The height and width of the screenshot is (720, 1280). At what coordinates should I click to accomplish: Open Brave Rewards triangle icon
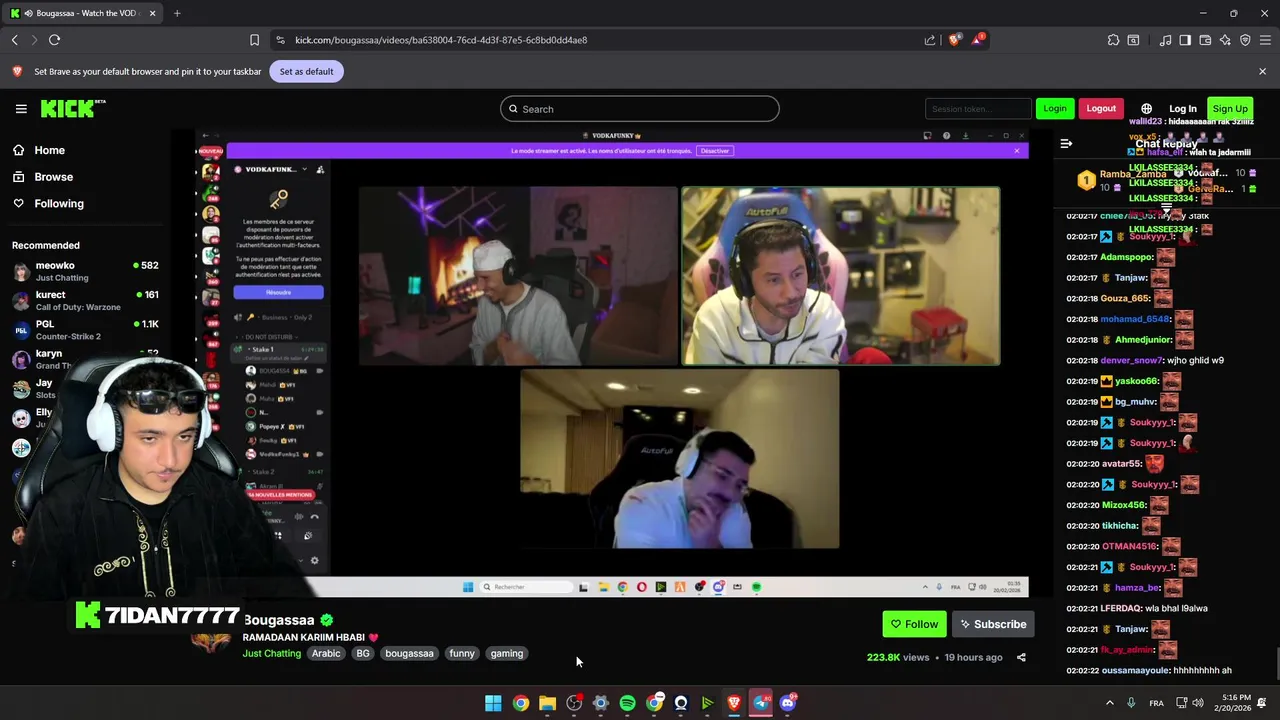(978, 40)
